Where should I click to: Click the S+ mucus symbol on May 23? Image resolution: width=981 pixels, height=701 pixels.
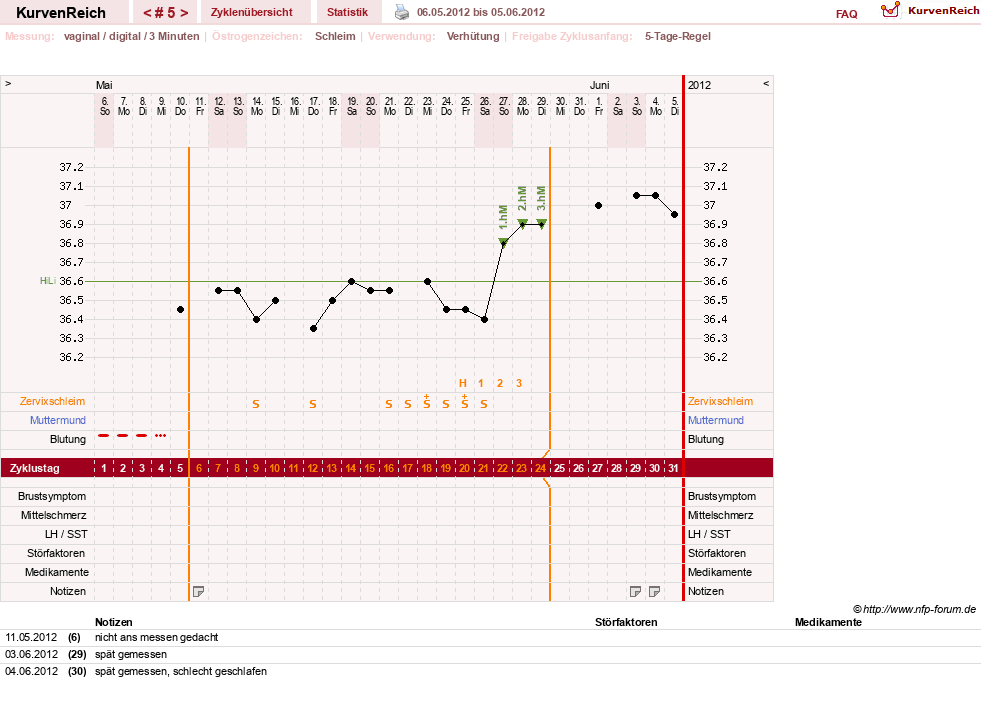(427, 402)
